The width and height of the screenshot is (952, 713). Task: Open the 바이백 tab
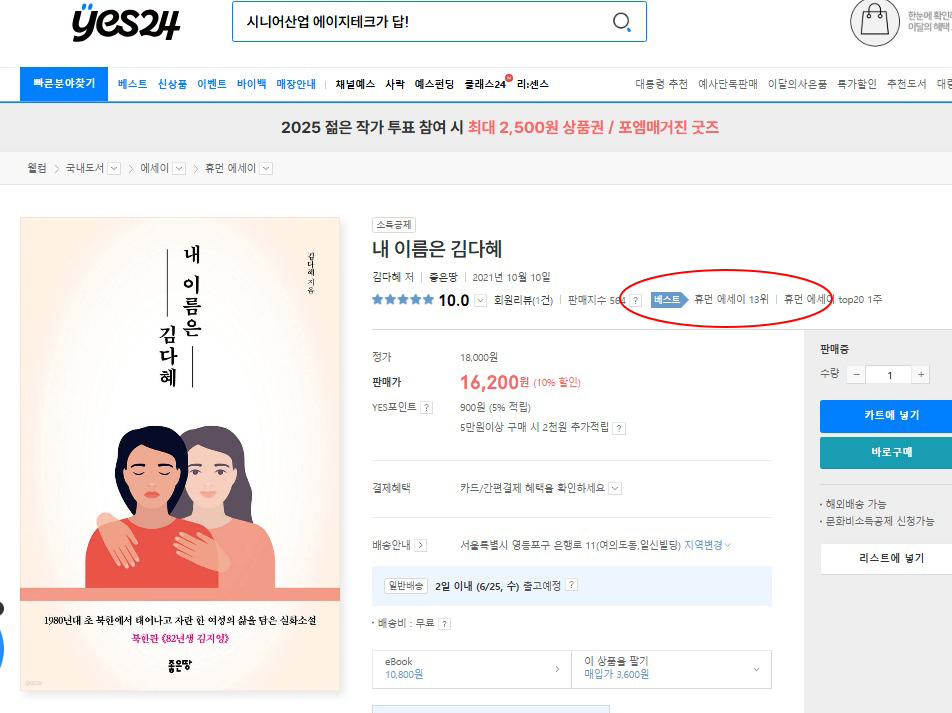click(251, 84)
